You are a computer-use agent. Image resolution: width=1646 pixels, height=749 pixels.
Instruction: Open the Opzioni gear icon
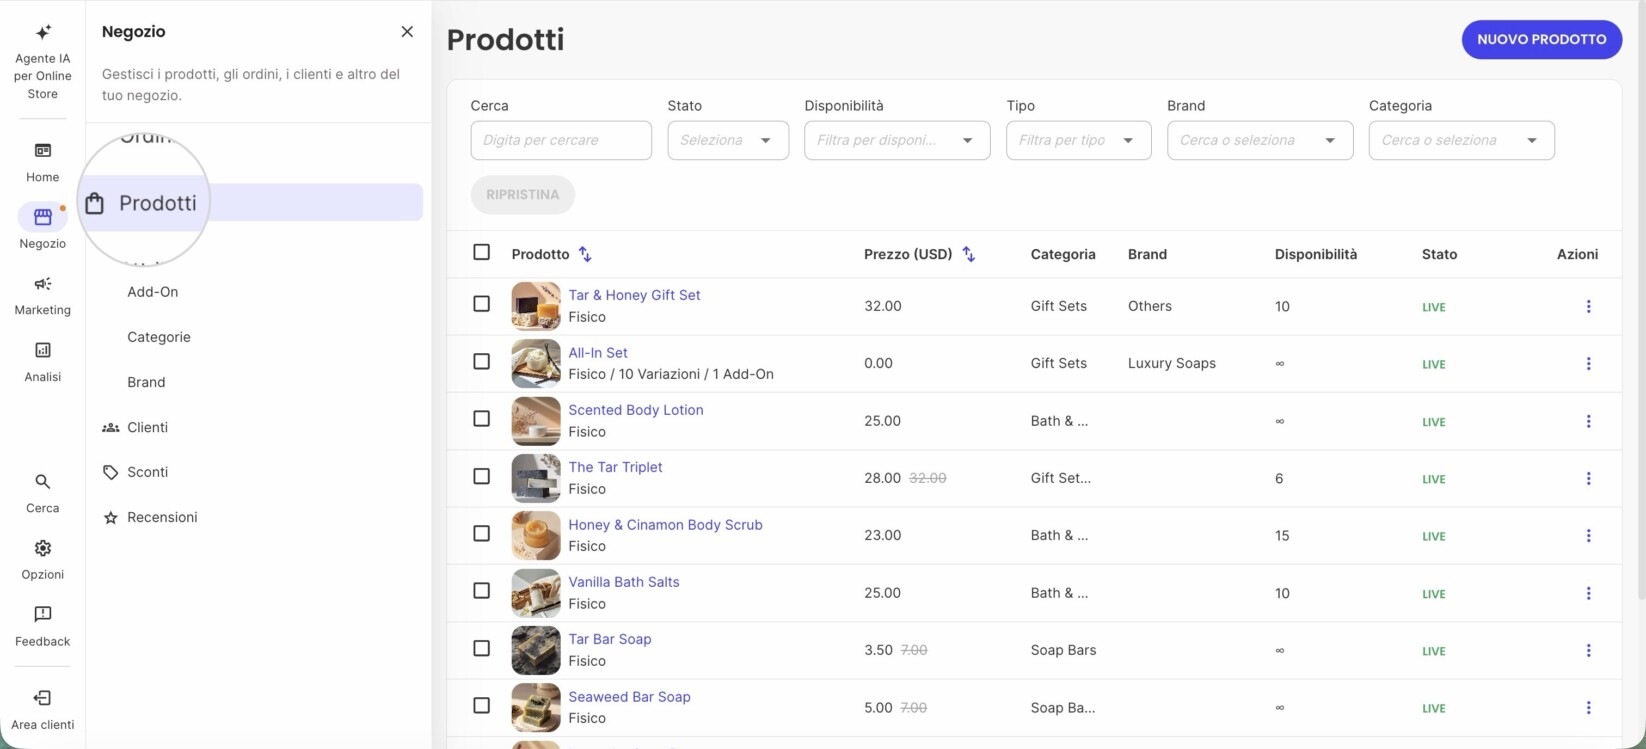(43, 548)
